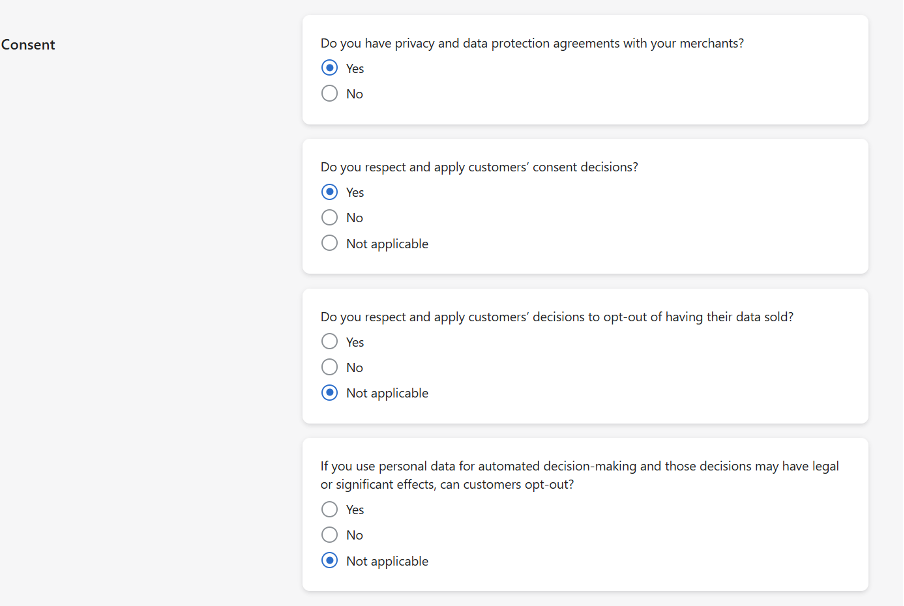The image size is (904, 606).
Task: Click the customers' consent decisions question text
Action: coord(479,167)
